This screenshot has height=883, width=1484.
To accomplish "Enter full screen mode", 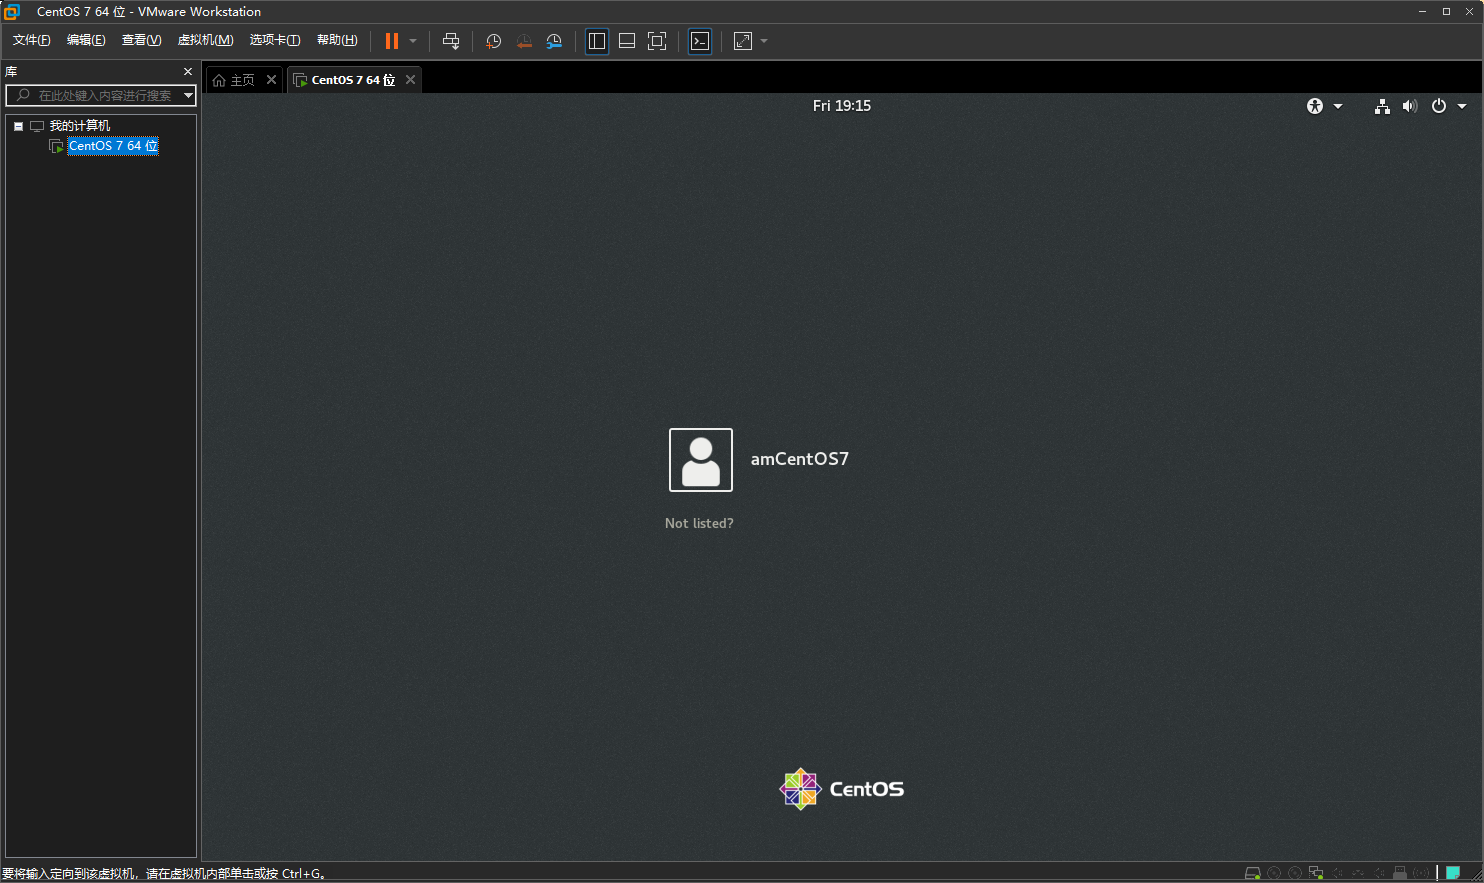I will [x=657, y=41].
